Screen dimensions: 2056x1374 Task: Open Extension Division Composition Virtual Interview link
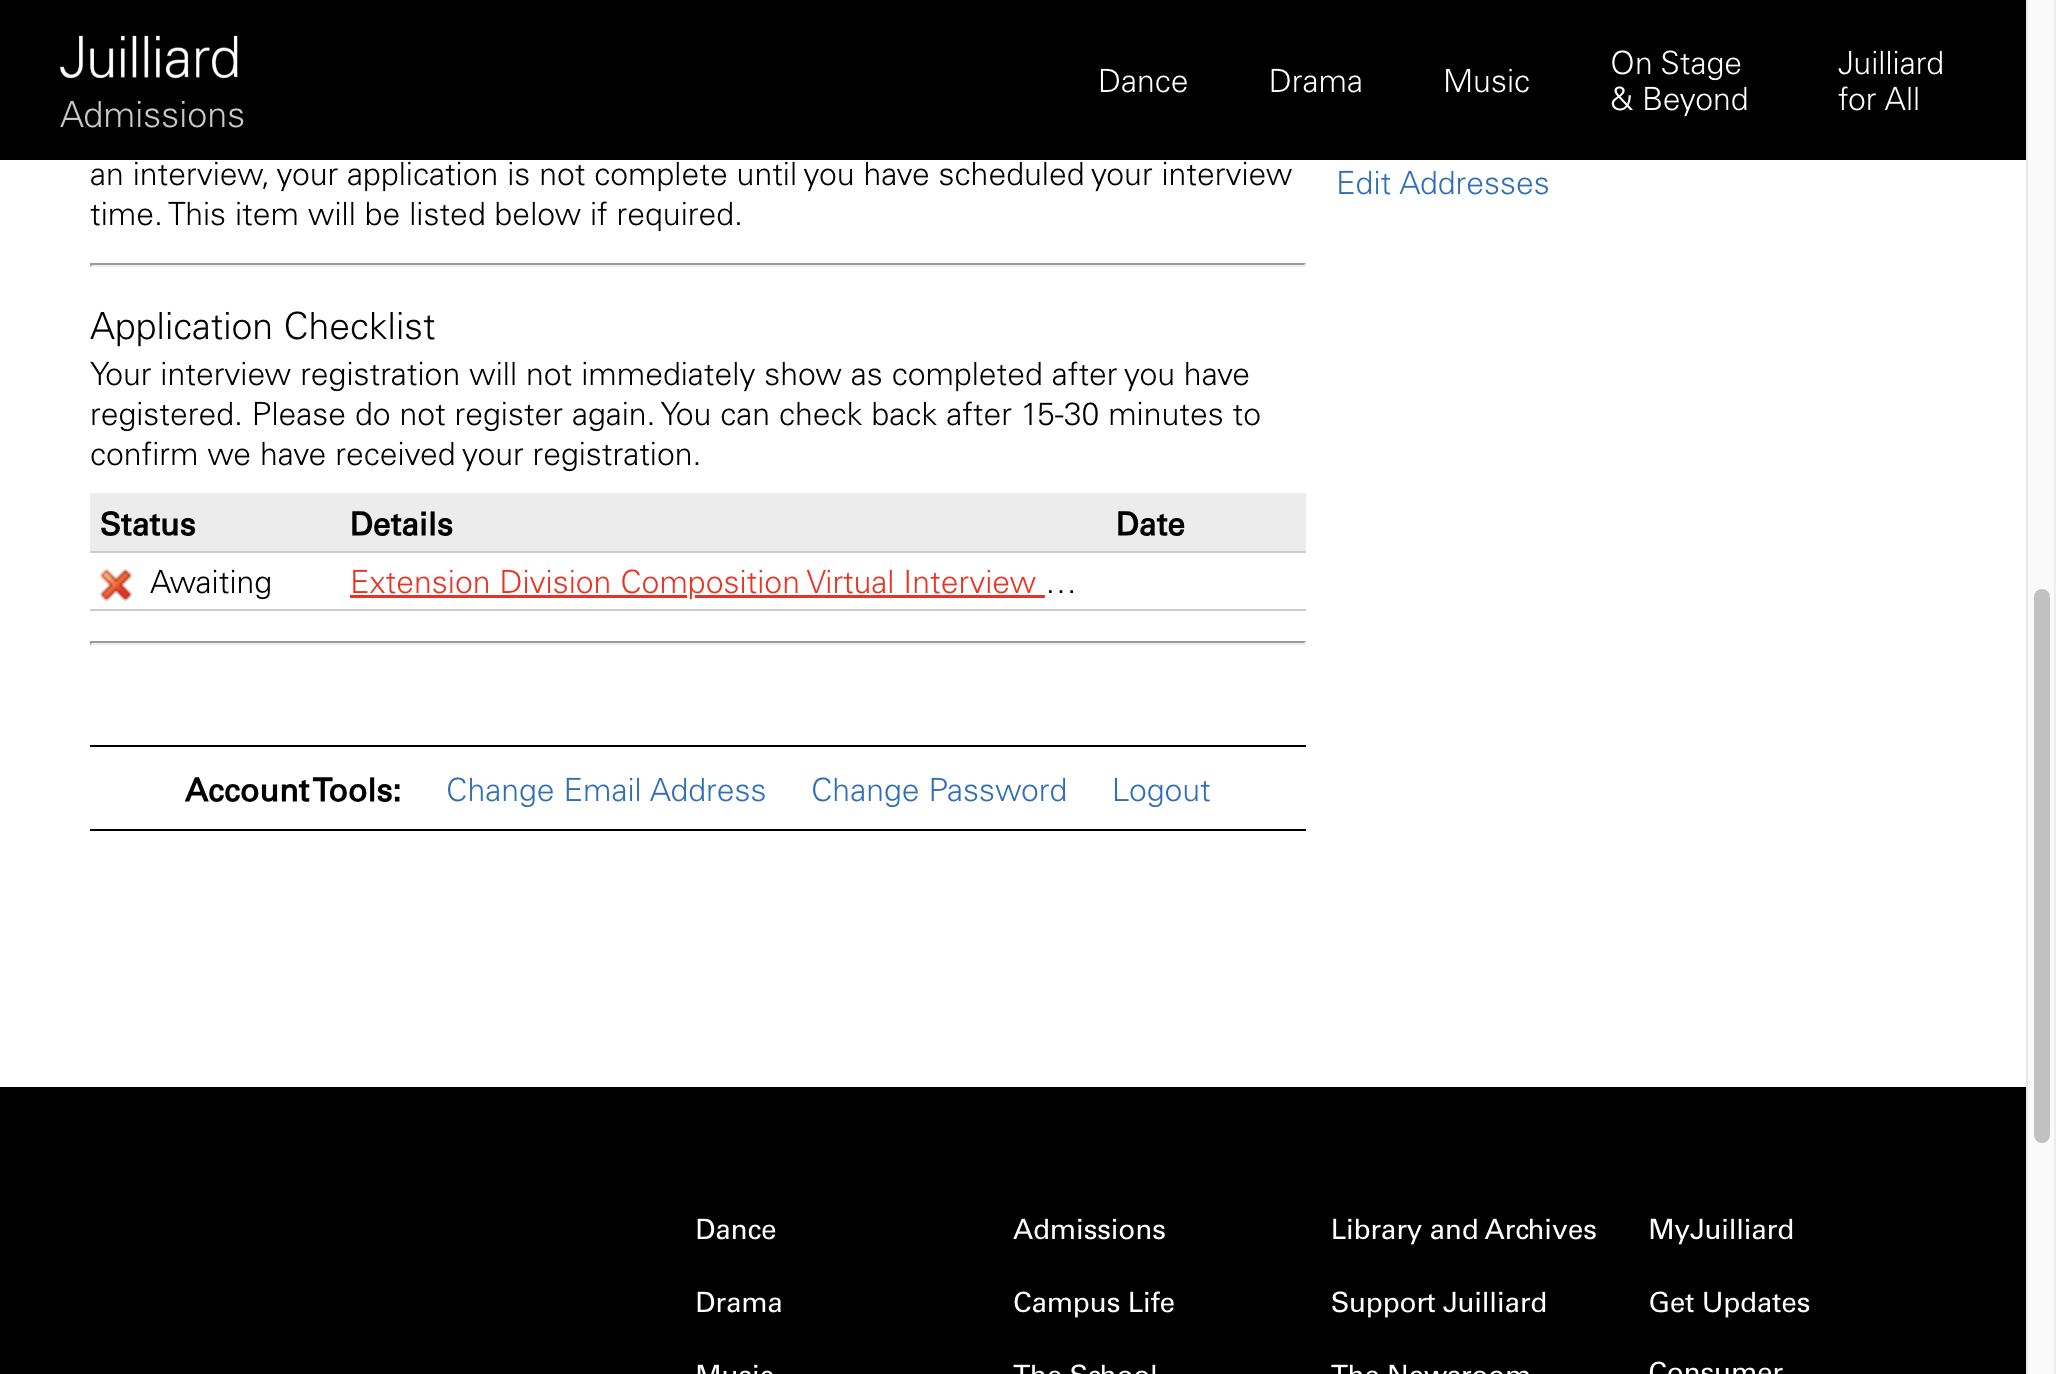pos(697,582)
